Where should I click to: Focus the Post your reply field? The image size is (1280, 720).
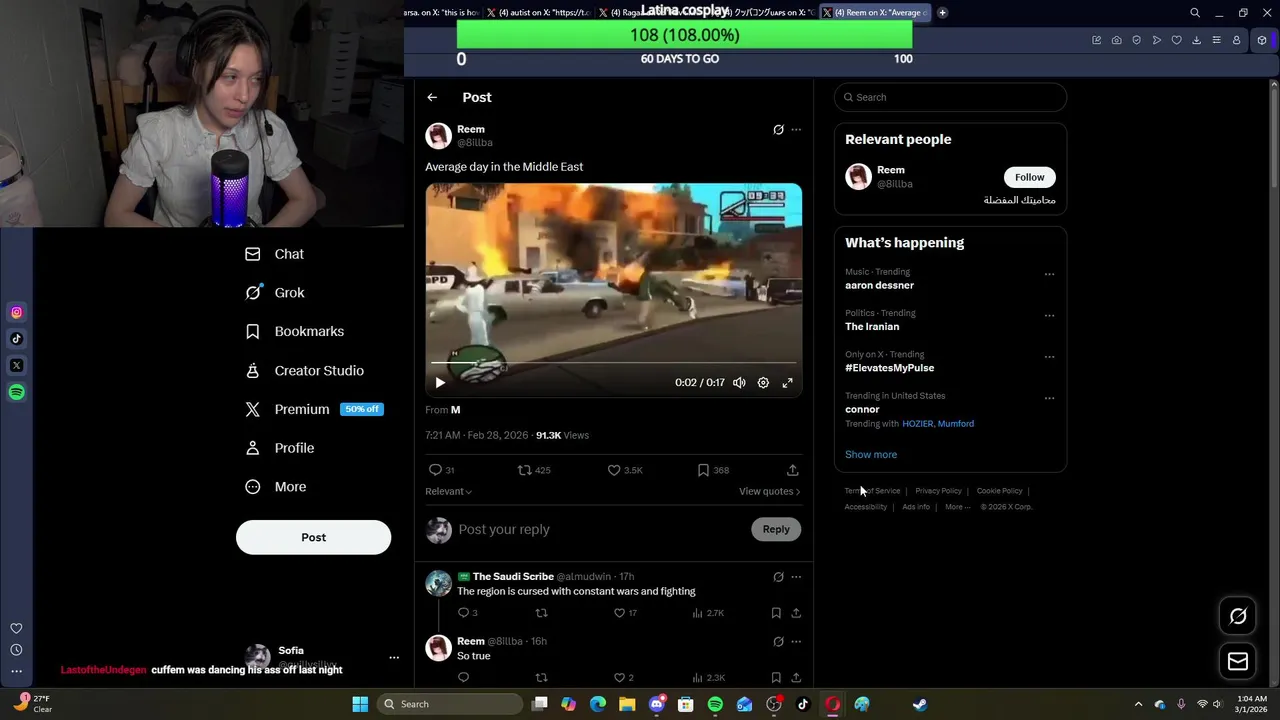pyautogui.click(x=600, y=529)
